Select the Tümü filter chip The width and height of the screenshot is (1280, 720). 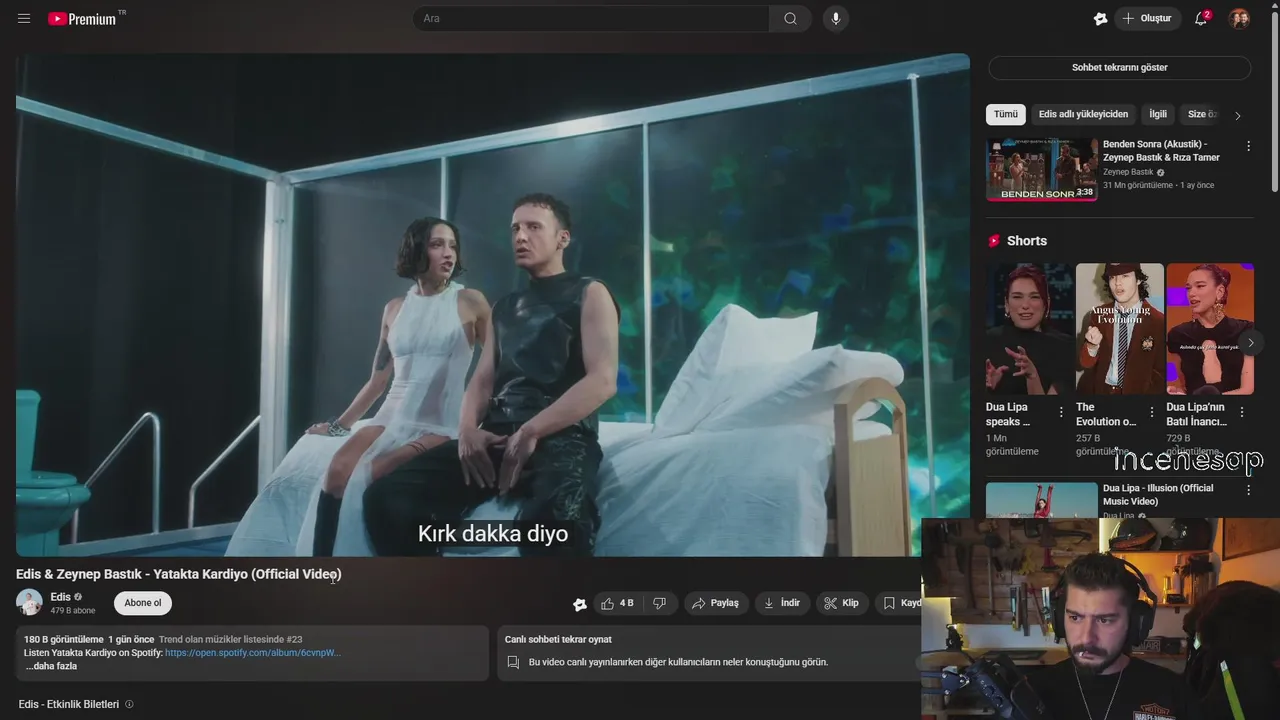(x=1005, y=114)
